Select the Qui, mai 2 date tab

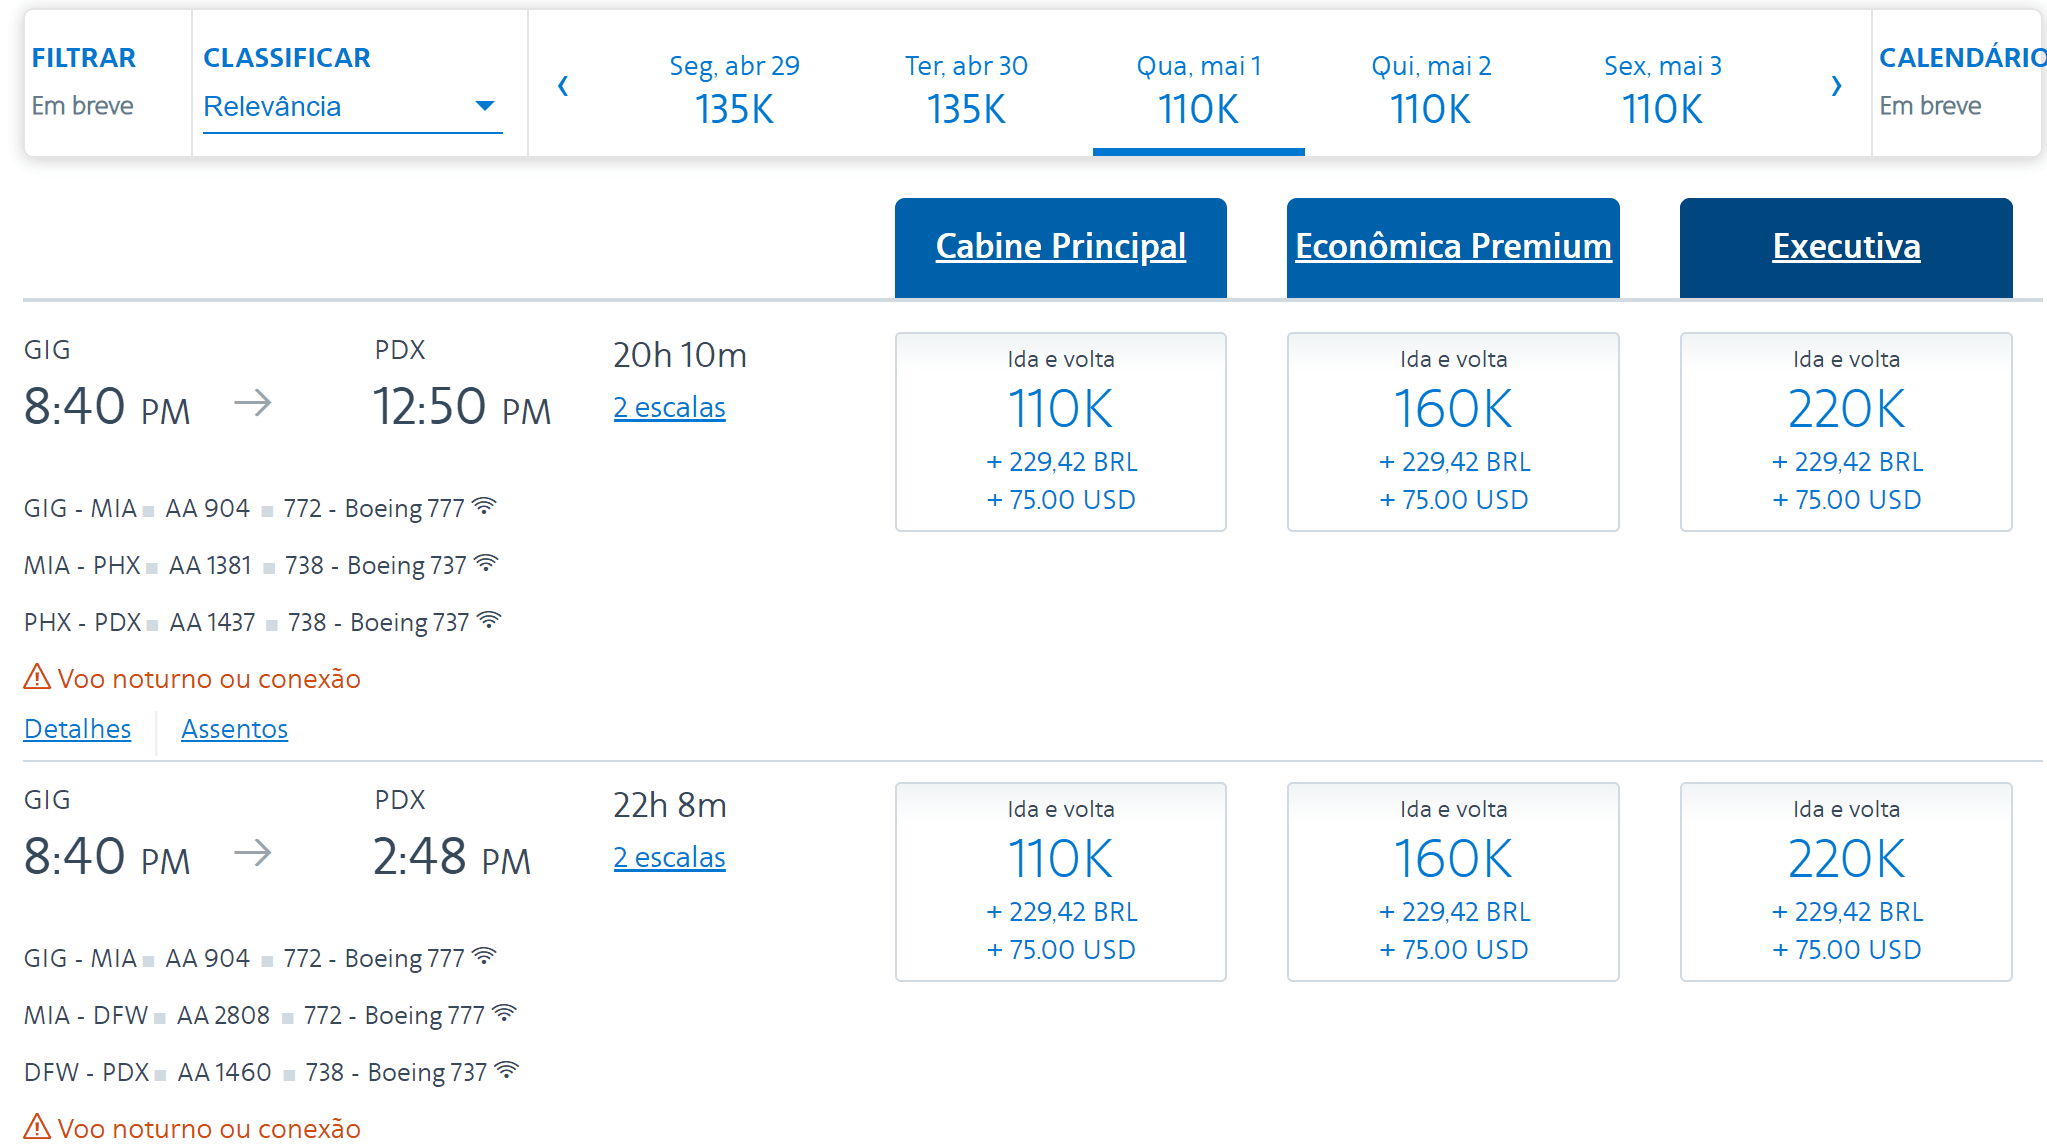click(1431, 88)
